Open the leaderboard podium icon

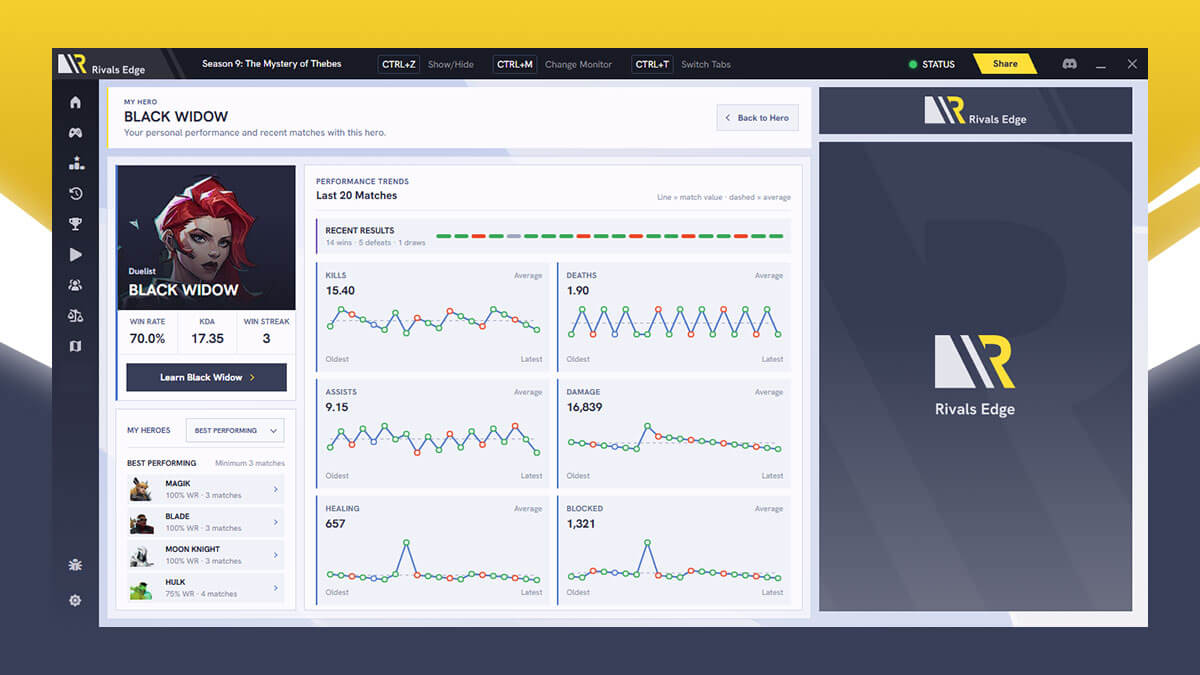click(75, 163)
